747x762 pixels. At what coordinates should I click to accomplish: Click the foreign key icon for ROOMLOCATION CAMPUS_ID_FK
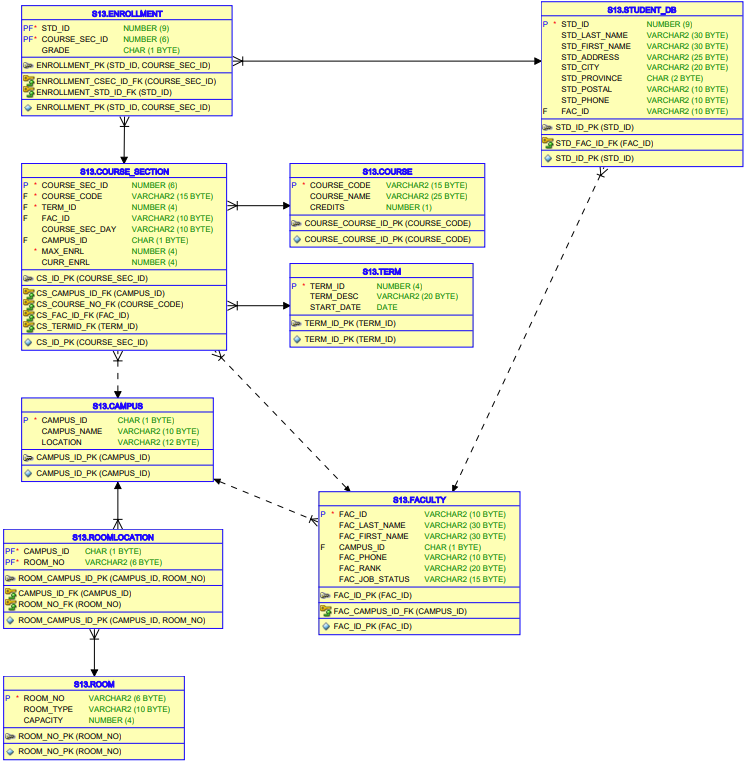click(11, 593)
